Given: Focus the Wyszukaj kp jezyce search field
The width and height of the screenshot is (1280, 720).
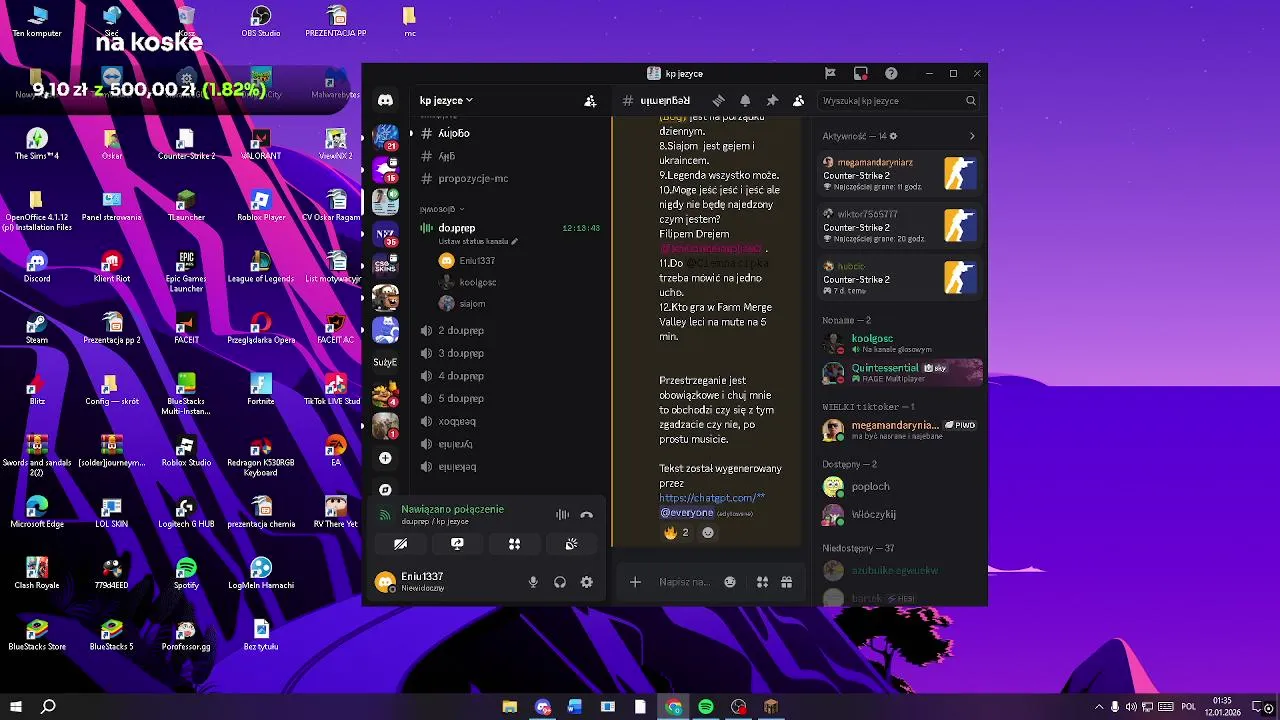Looking at the screenshot, I should coord(898,100).
